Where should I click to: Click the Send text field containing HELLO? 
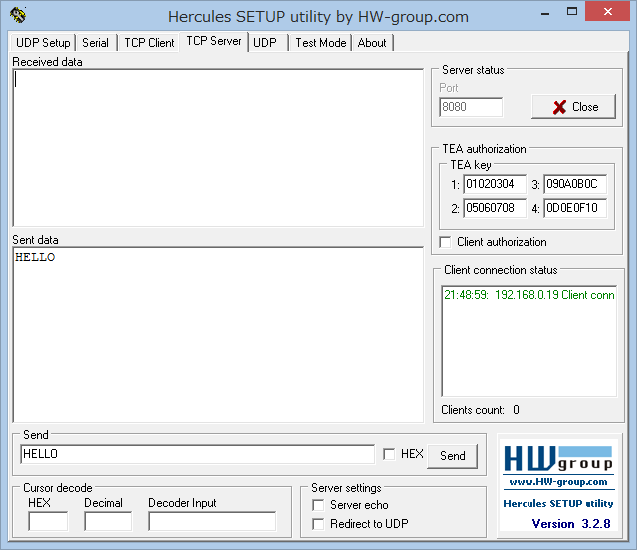tap(197, 454)
